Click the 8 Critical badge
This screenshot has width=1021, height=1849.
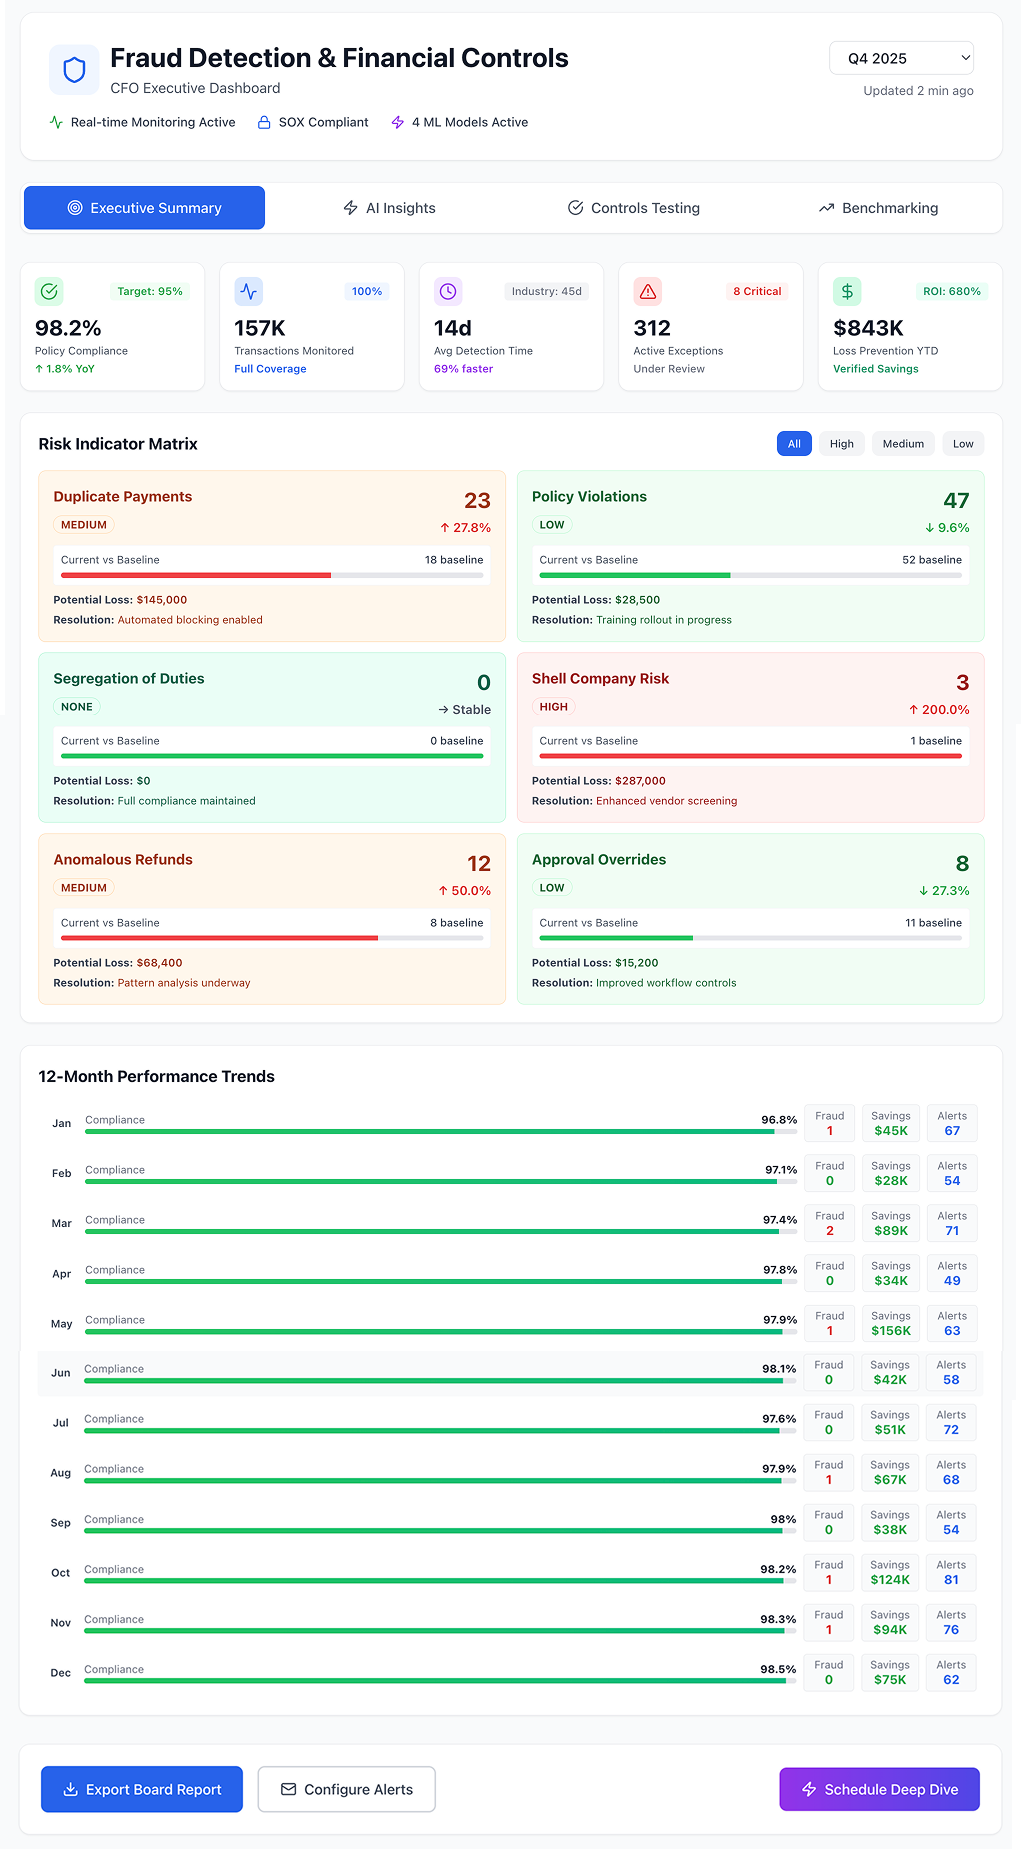(757, 291)
